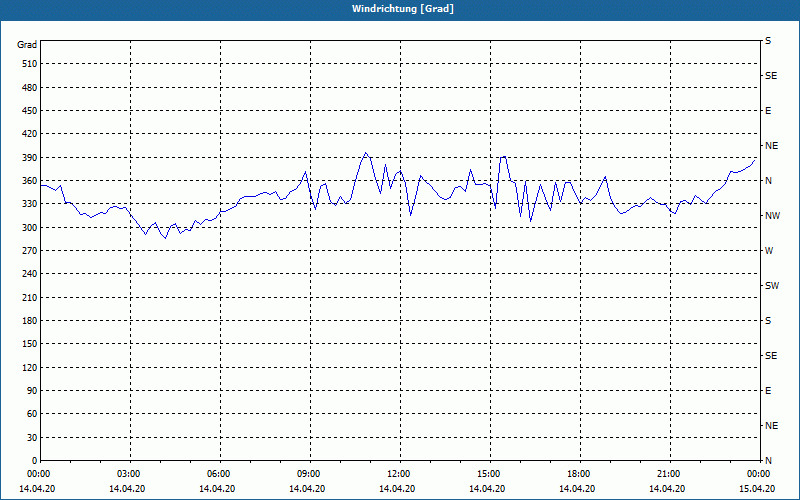The image size is (800, 500).
Task: Click the N compass label on the 360 gridline
Action: (x=768, y=181)
